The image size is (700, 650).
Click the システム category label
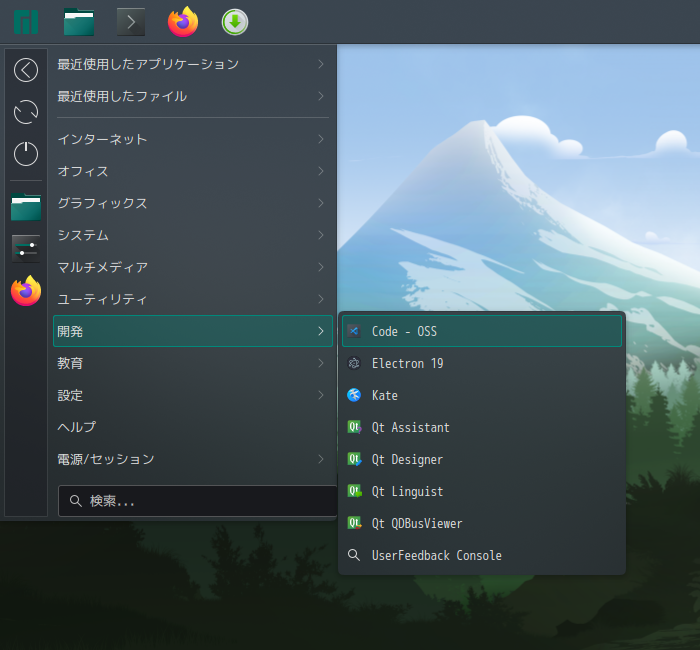coord(83,235)
